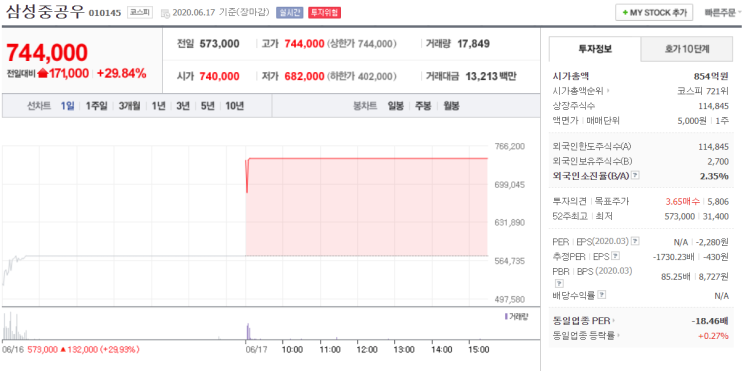Select 1일 line chart range
This screenshot has height=371, width=743.
67,106
